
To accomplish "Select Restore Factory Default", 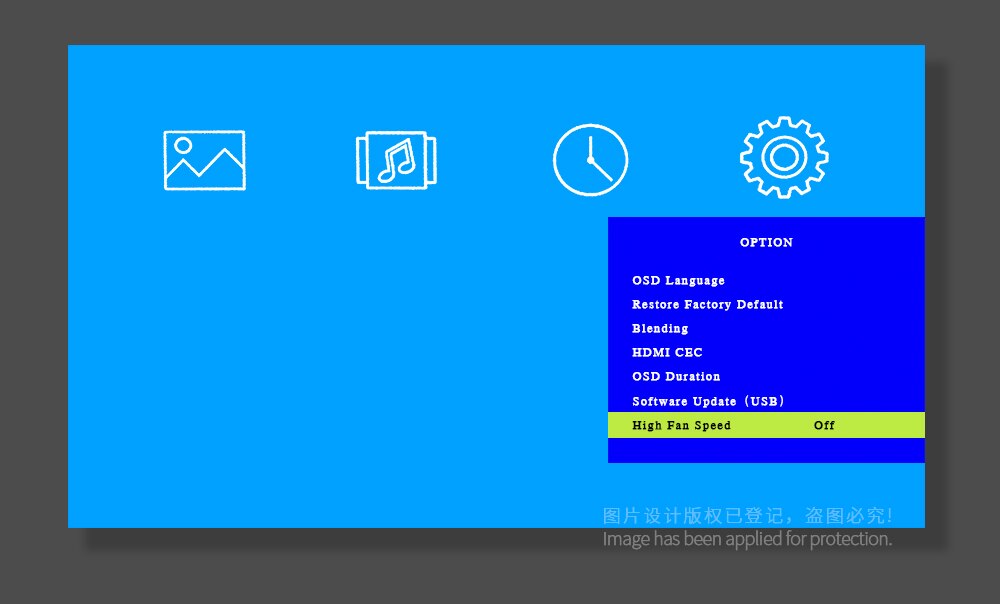I will coord(707,305).
